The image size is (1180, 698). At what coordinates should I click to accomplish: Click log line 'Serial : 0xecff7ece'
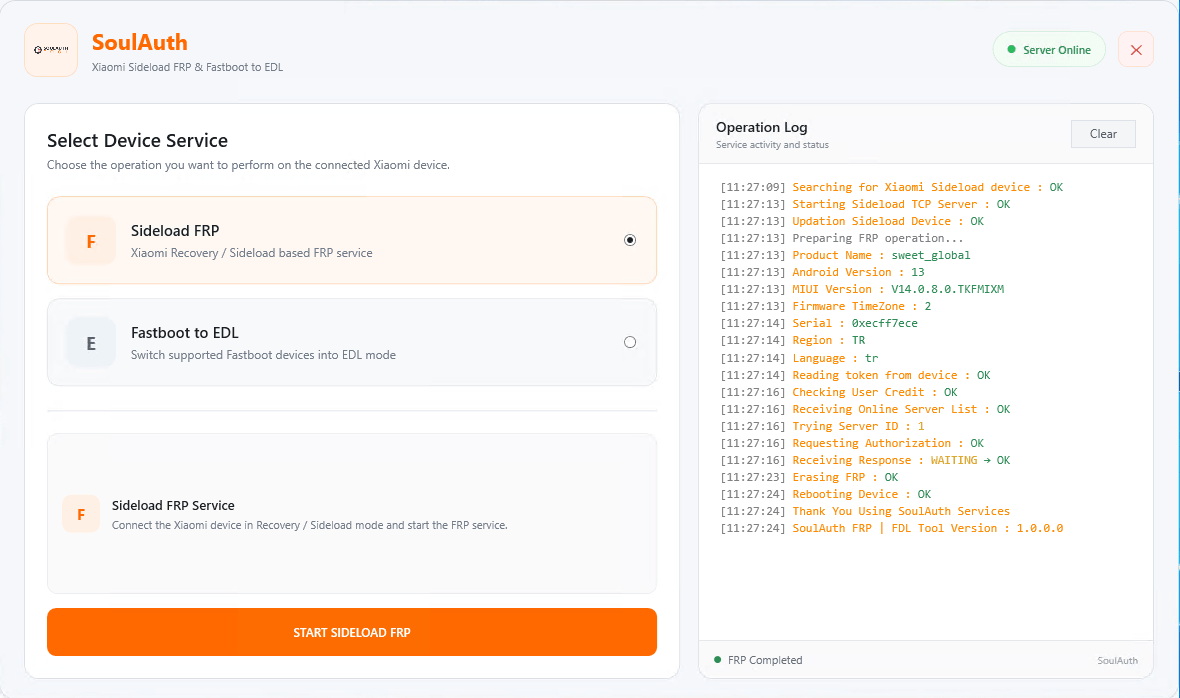(x=819, y=323)
